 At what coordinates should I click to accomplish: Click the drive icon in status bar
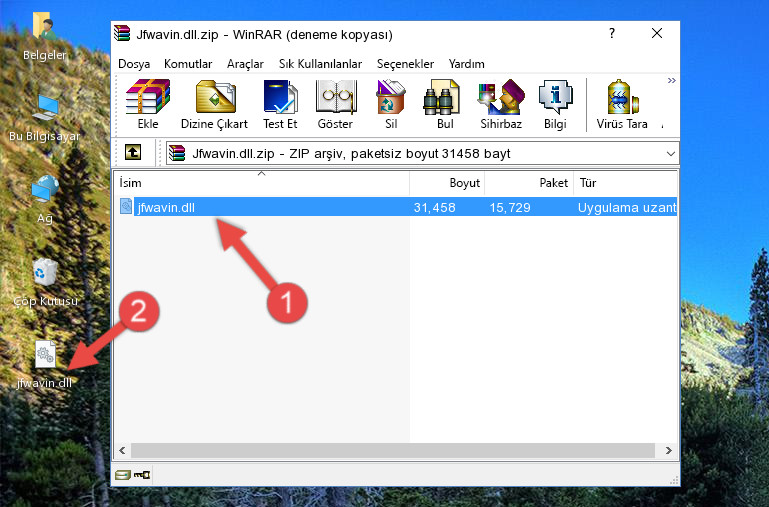click(x=123, y=474)
